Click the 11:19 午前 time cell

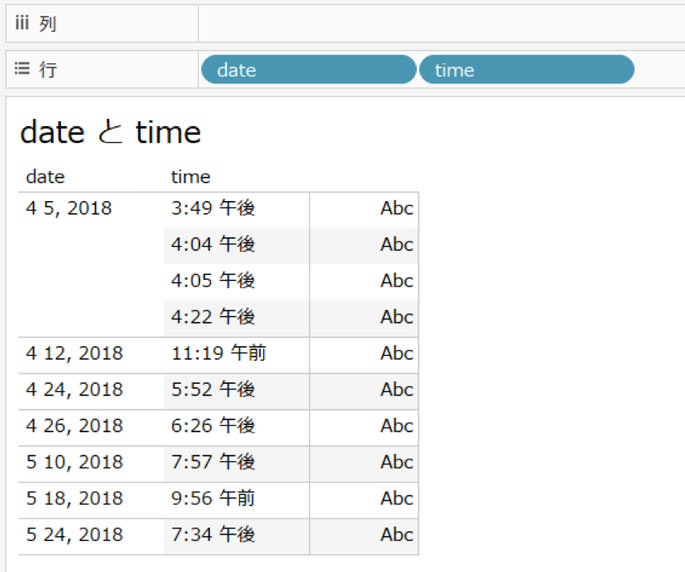pyautogui.click(x=218, y=354)
